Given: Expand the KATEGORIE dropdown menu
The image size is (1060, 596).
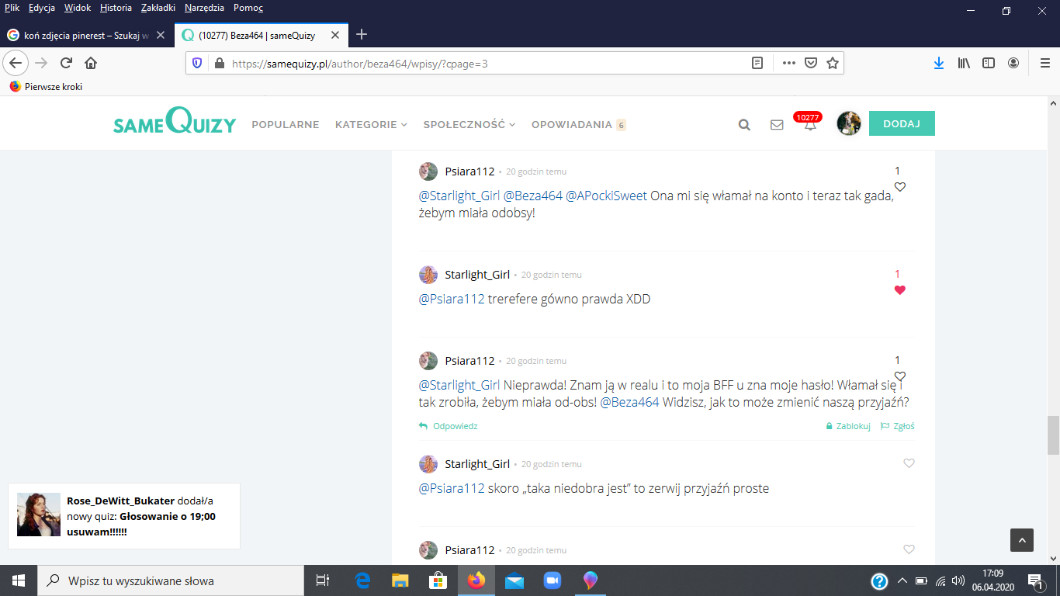Looking at the screenshot, I should coord(371,125).
